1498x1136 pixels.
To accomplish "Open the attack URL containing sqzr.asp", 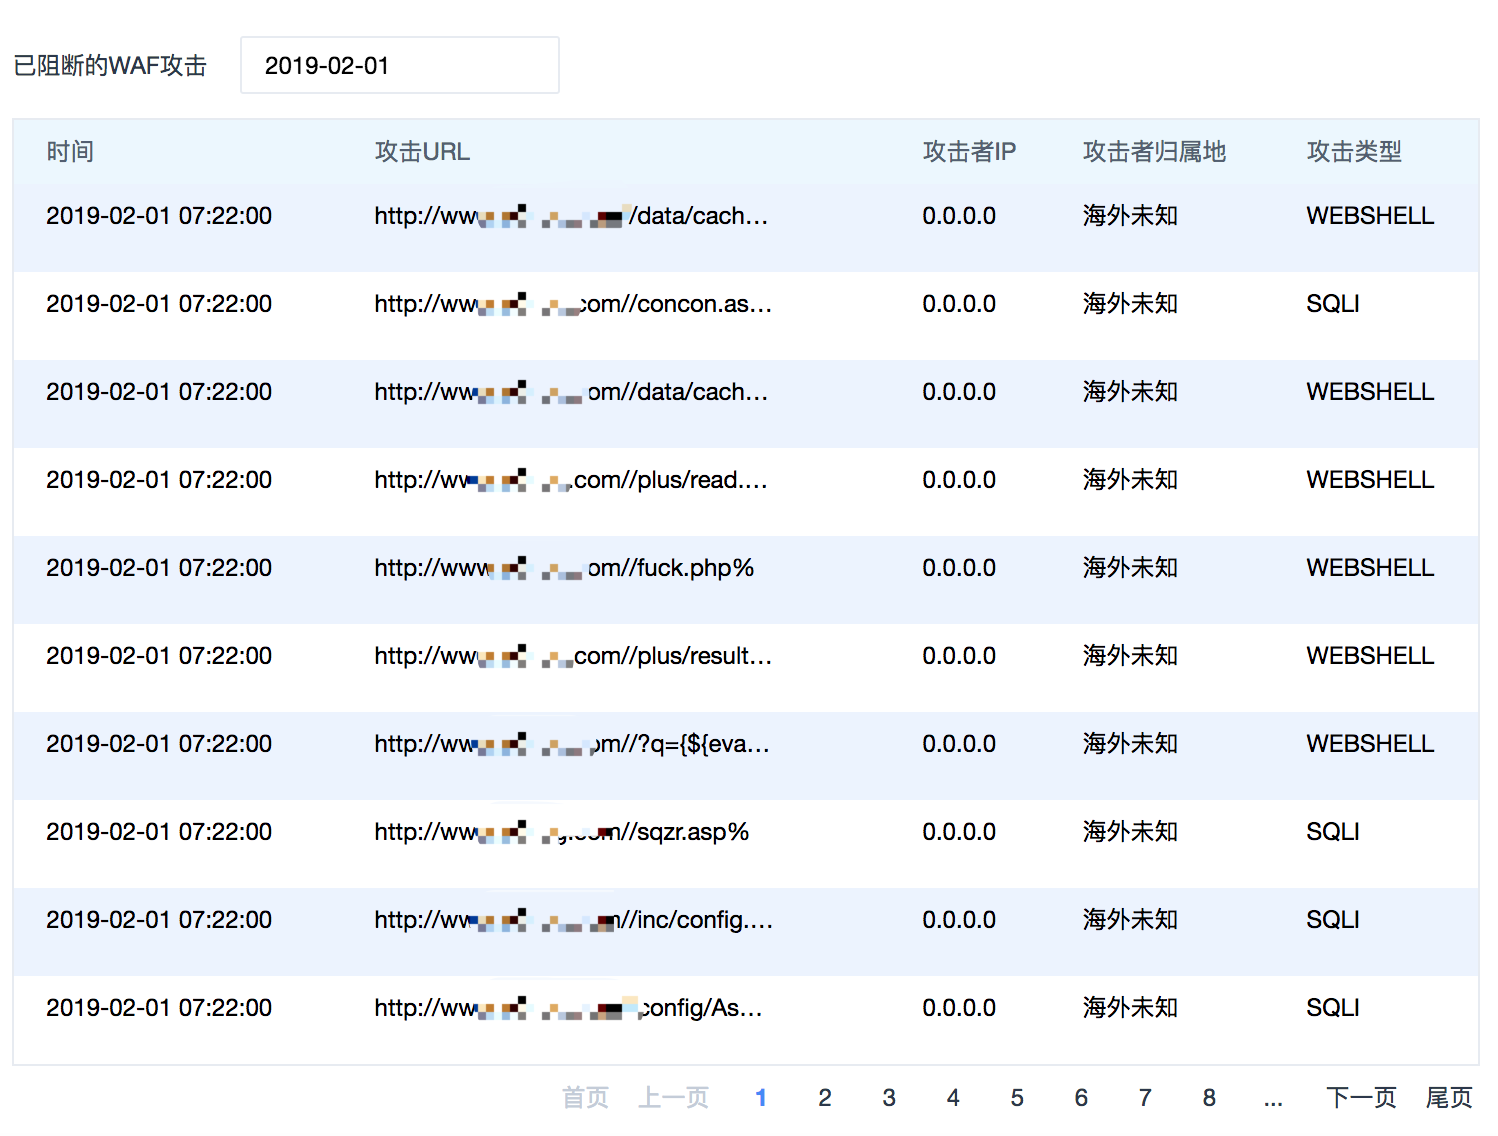I will (561, 832).
